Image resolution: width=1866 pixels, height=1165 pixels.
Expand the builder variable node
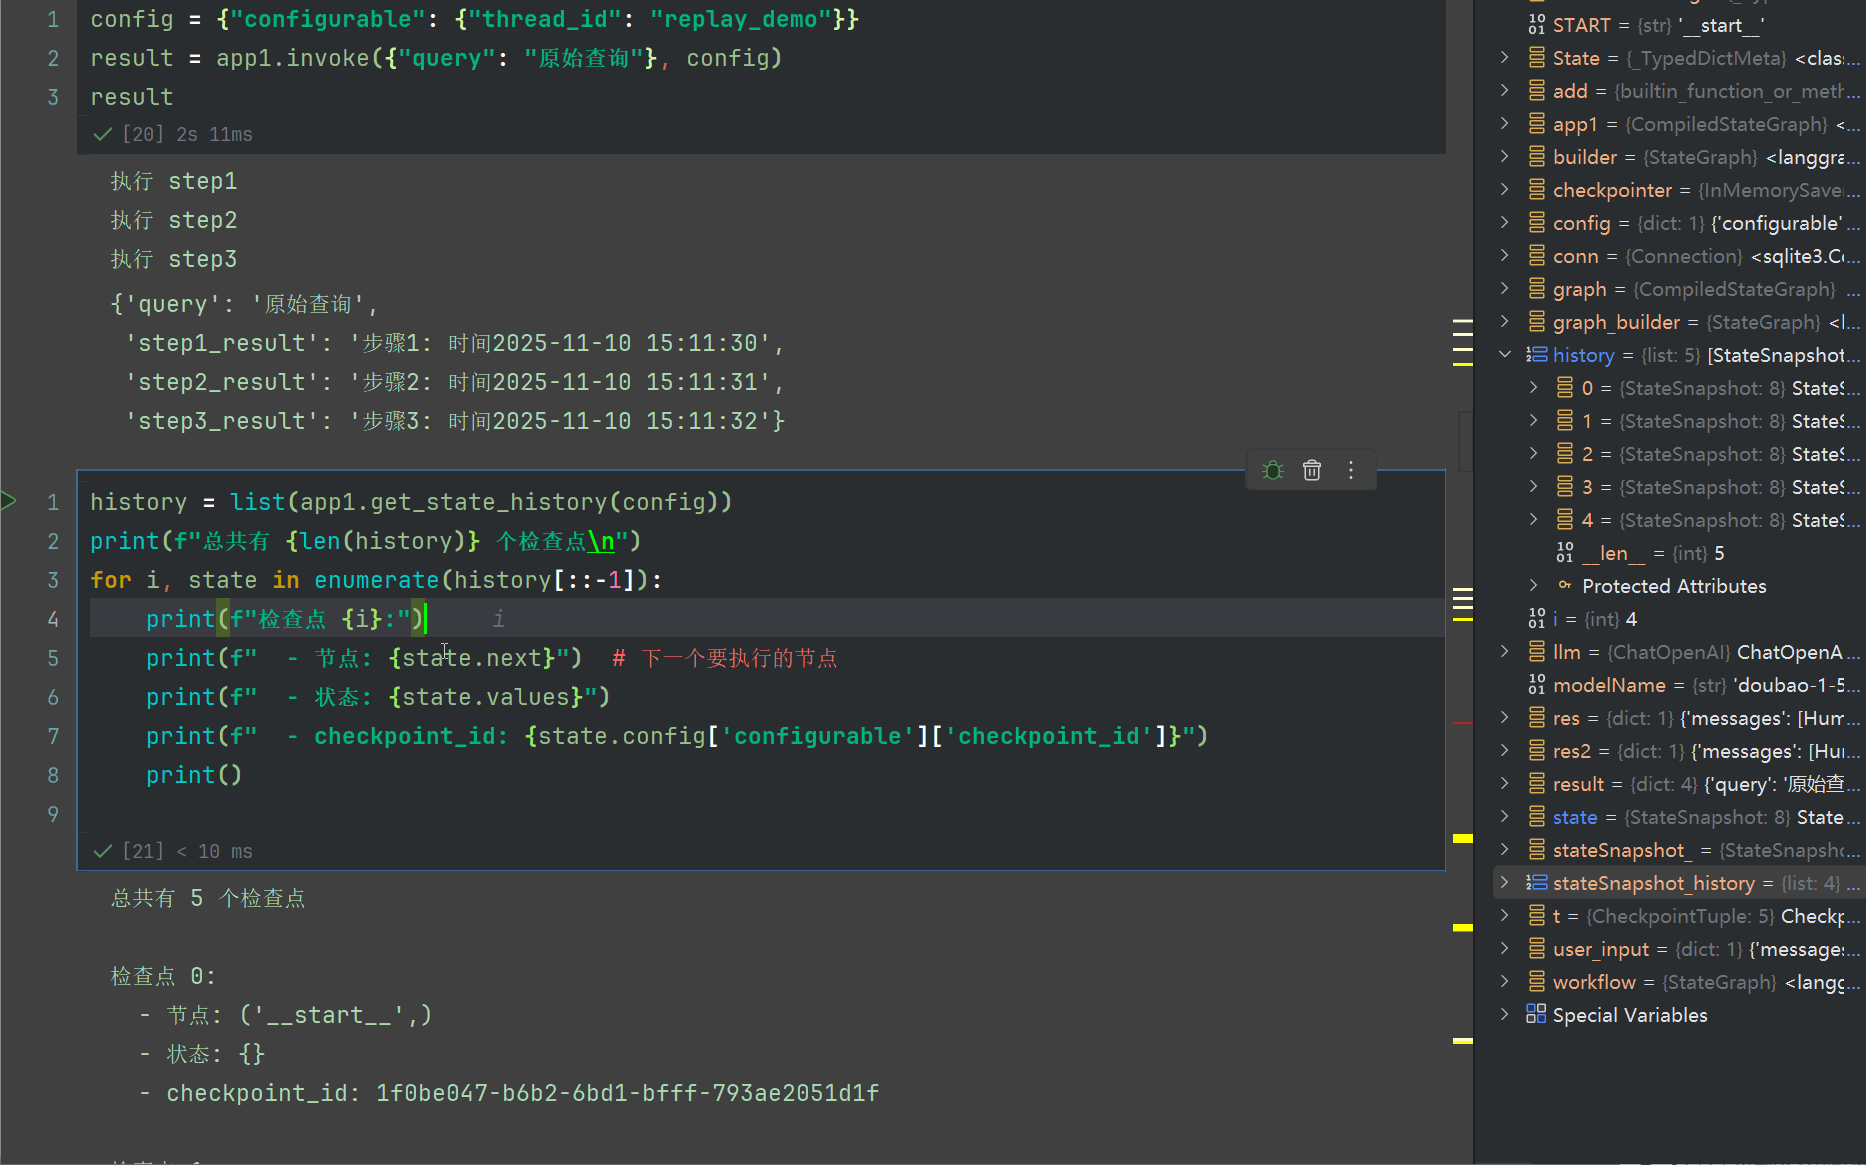coord(1505,157)
